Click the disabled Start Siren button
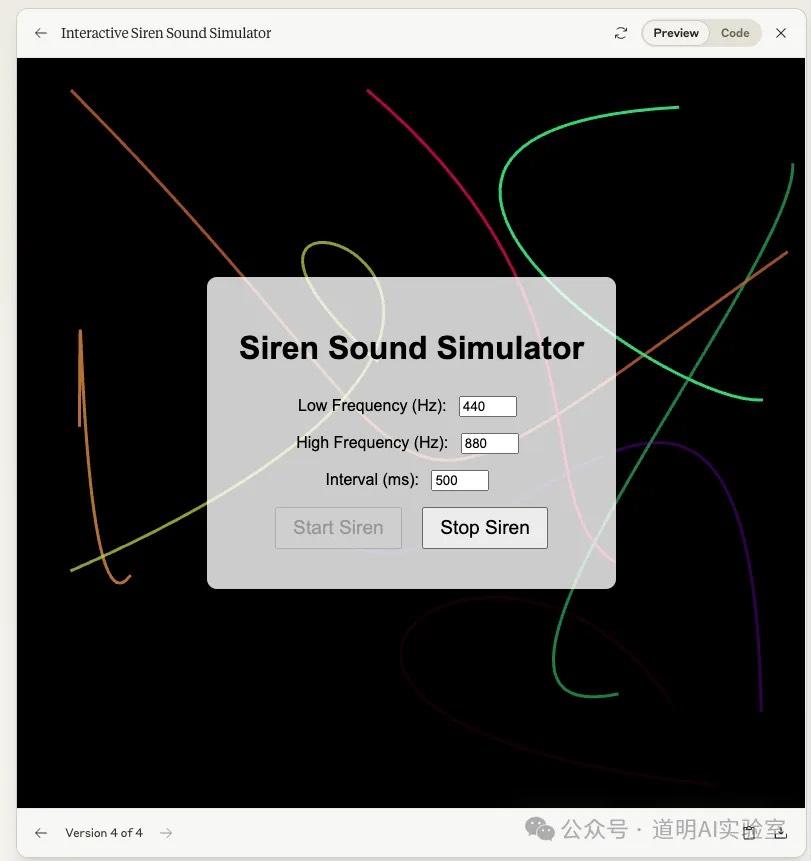811x861 pixels. (338, 526)
